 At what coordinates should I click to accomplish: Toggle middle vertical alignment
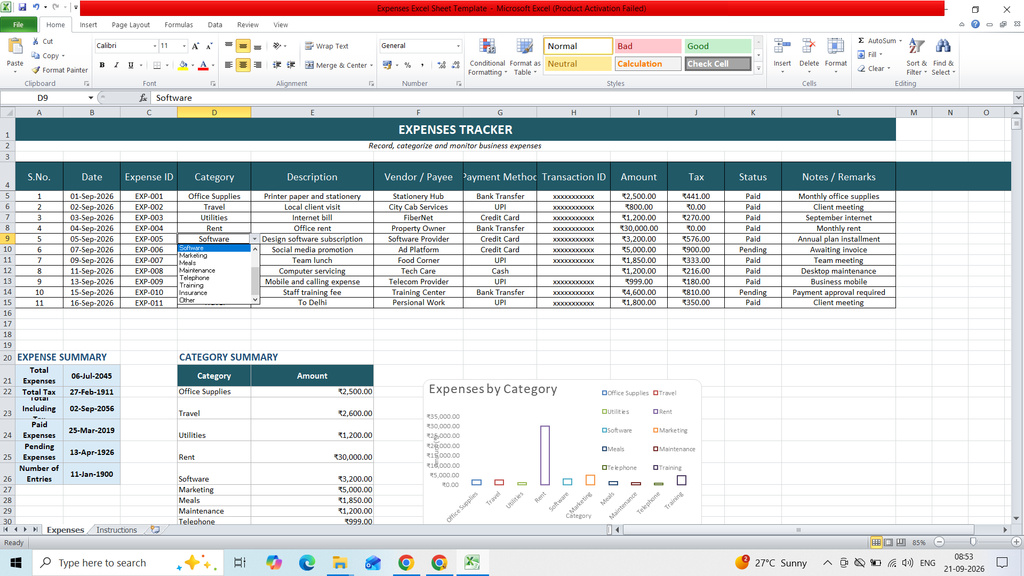[243, 46]
